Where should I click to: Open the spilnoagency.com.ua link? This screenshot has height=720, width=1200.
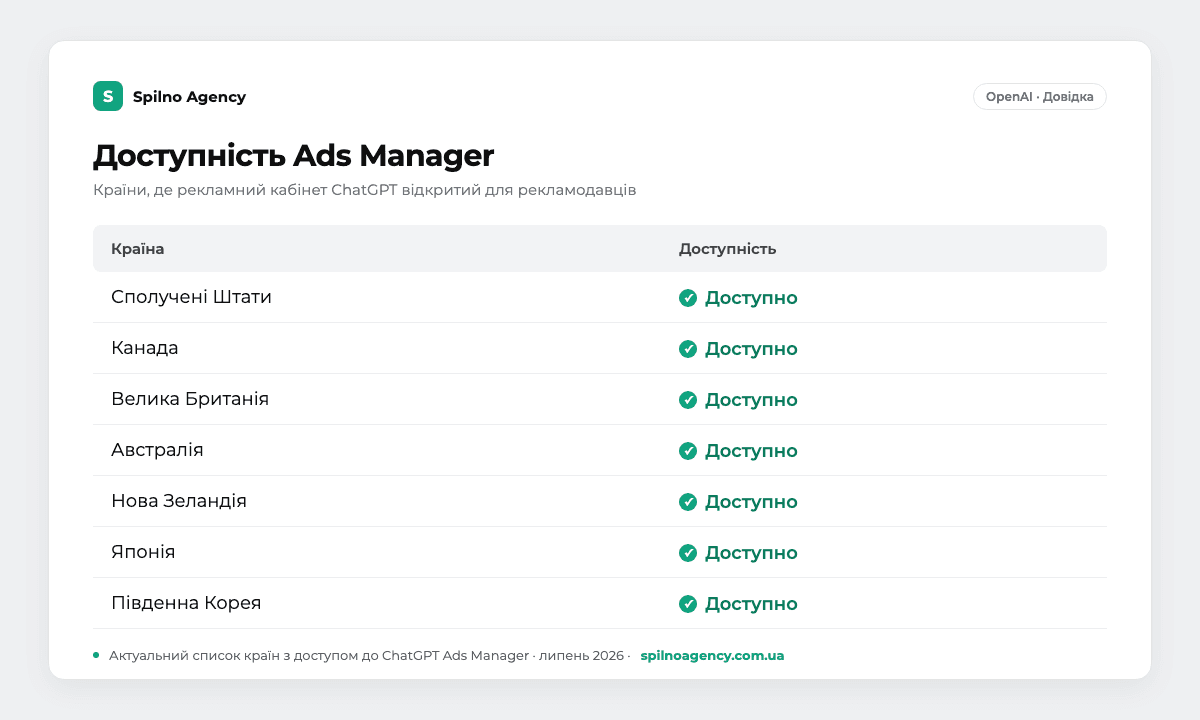pyautogui.click(x=712, y=656)
